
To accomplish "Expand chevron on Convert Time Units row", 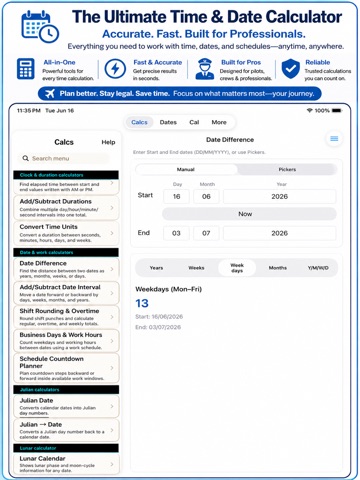I will point(112,233).
